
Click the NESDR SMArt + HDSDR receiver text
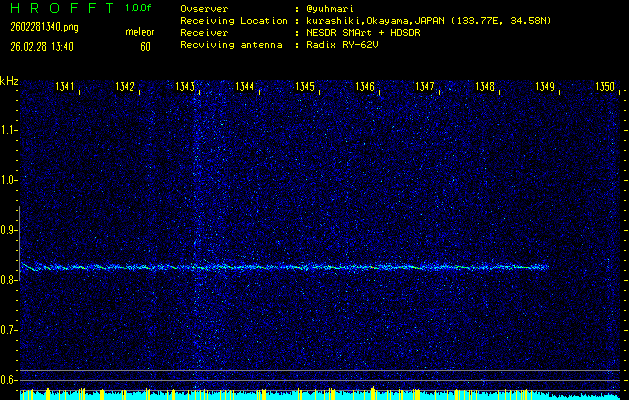[x=364, y=33]
